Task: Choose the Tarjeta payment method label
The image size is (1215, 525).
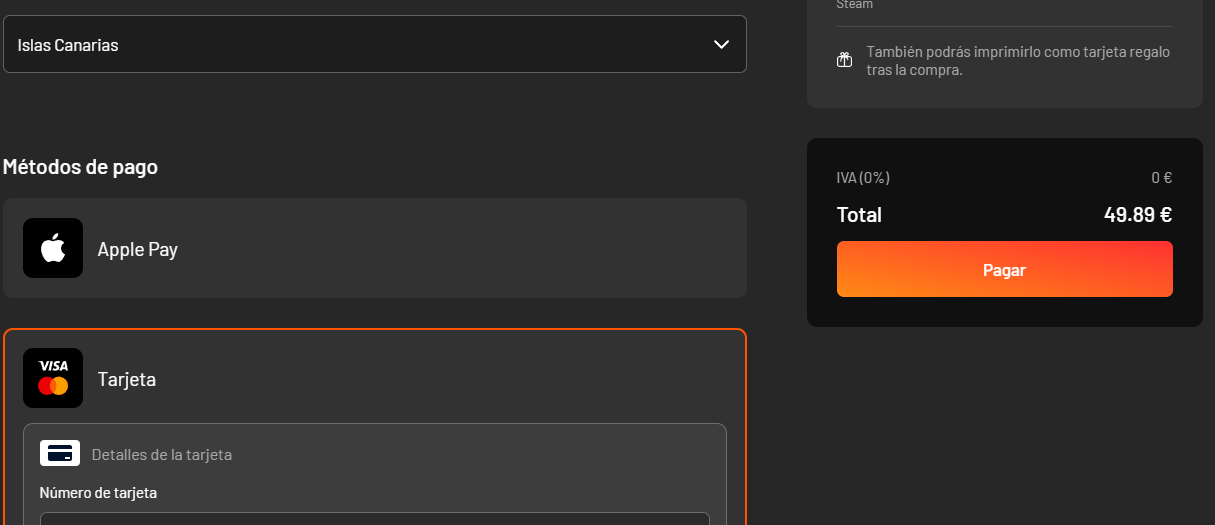Action: click(127, 380)
